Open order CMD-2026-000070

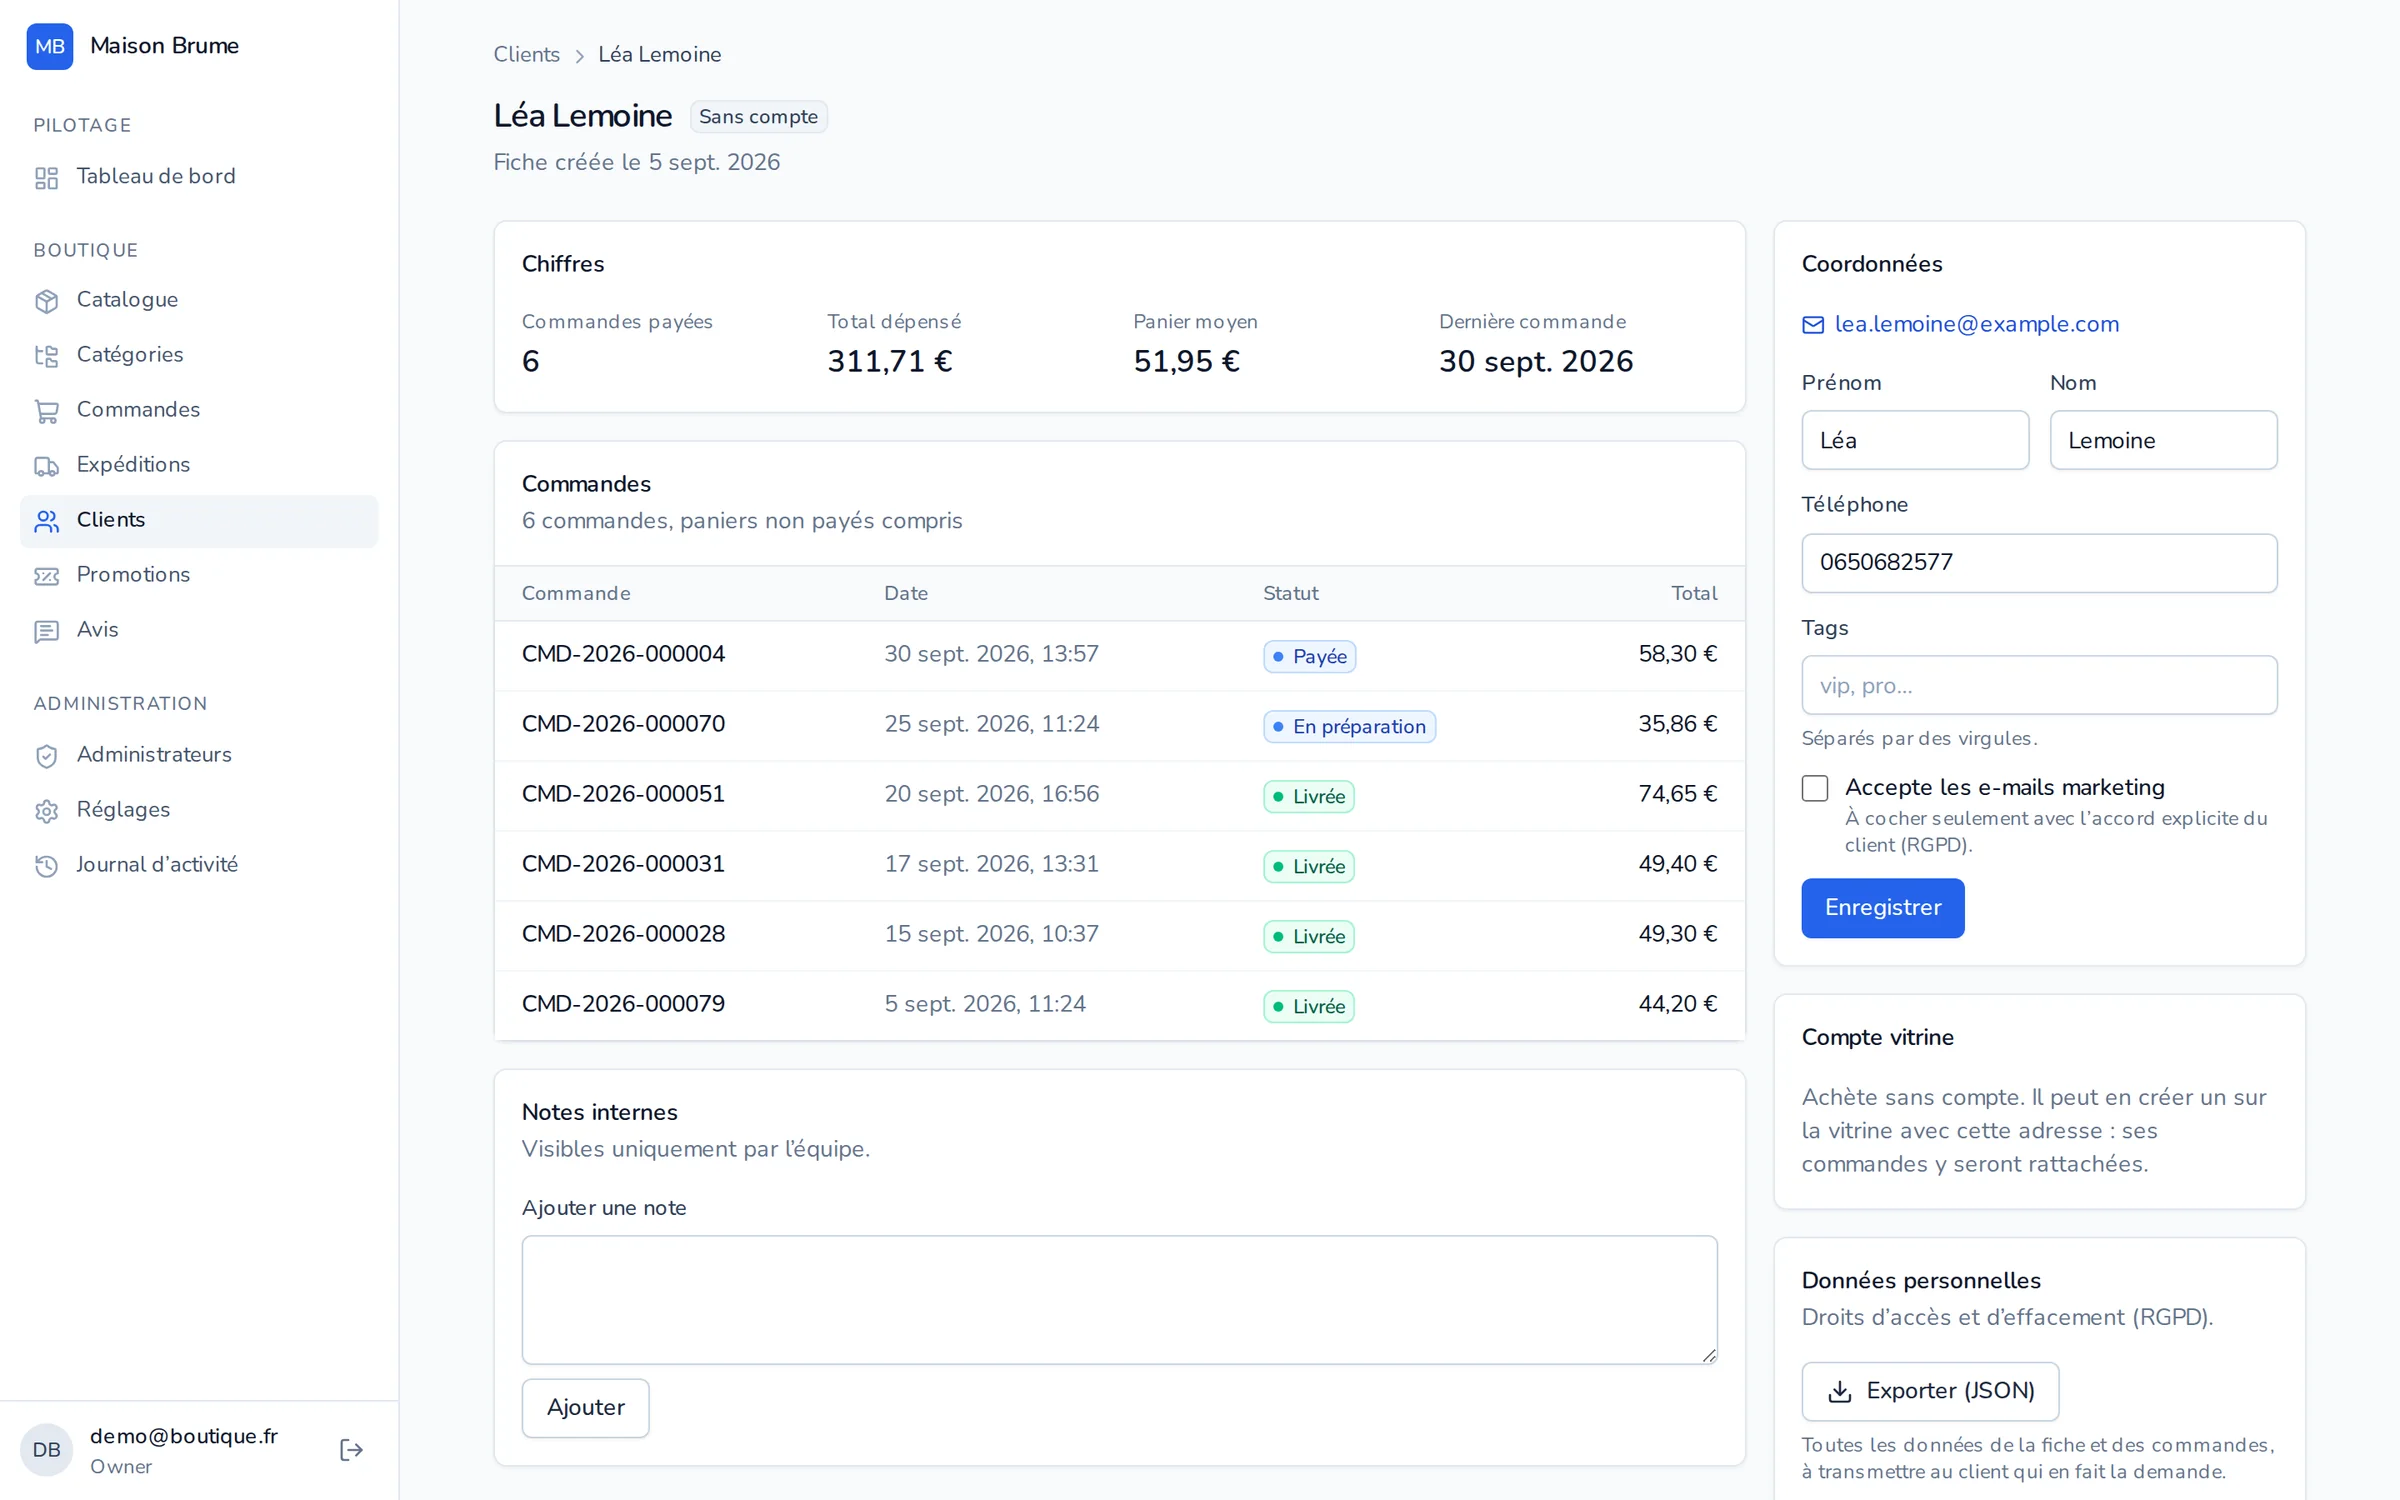click(623, 724)
